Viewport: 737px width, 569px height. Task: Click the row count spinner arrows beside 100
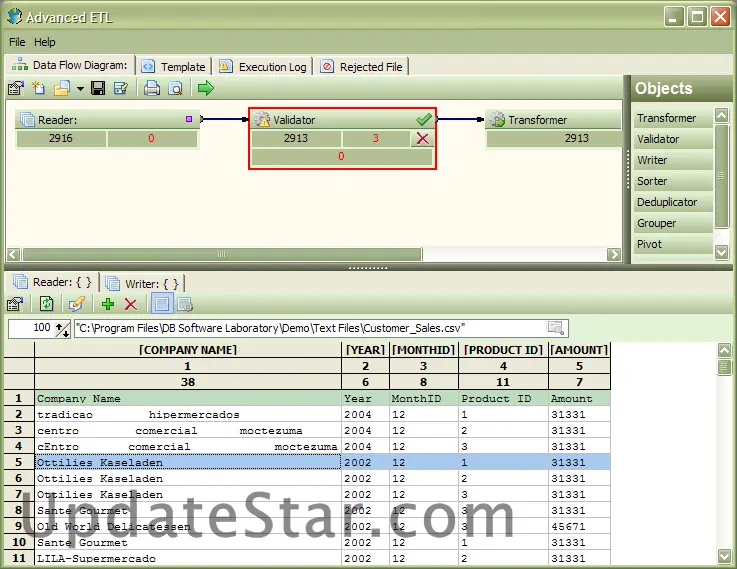pos(62,328)
